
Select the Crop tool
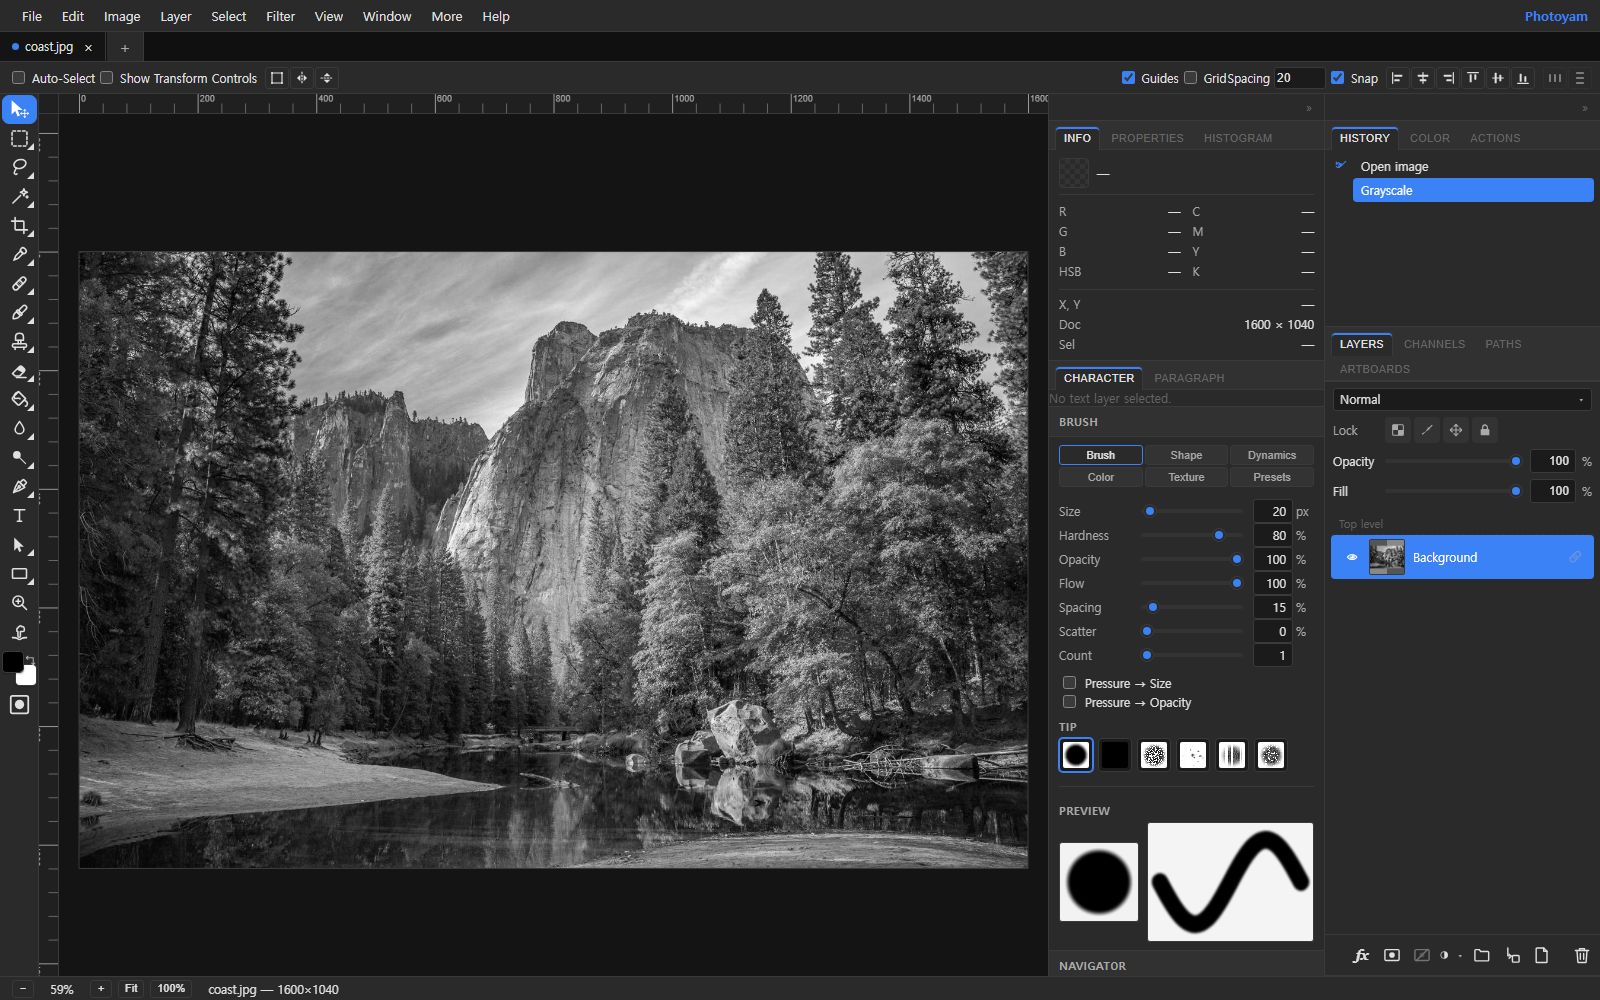coord(19,225)
